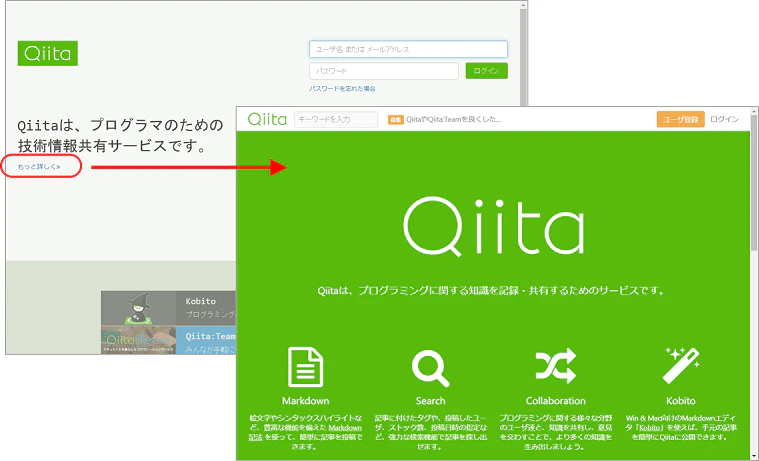Image resolution: width=759 pixels, height=461 pixels.
Task: Click the orange badge beside the announcement
Action: [395, 120]
